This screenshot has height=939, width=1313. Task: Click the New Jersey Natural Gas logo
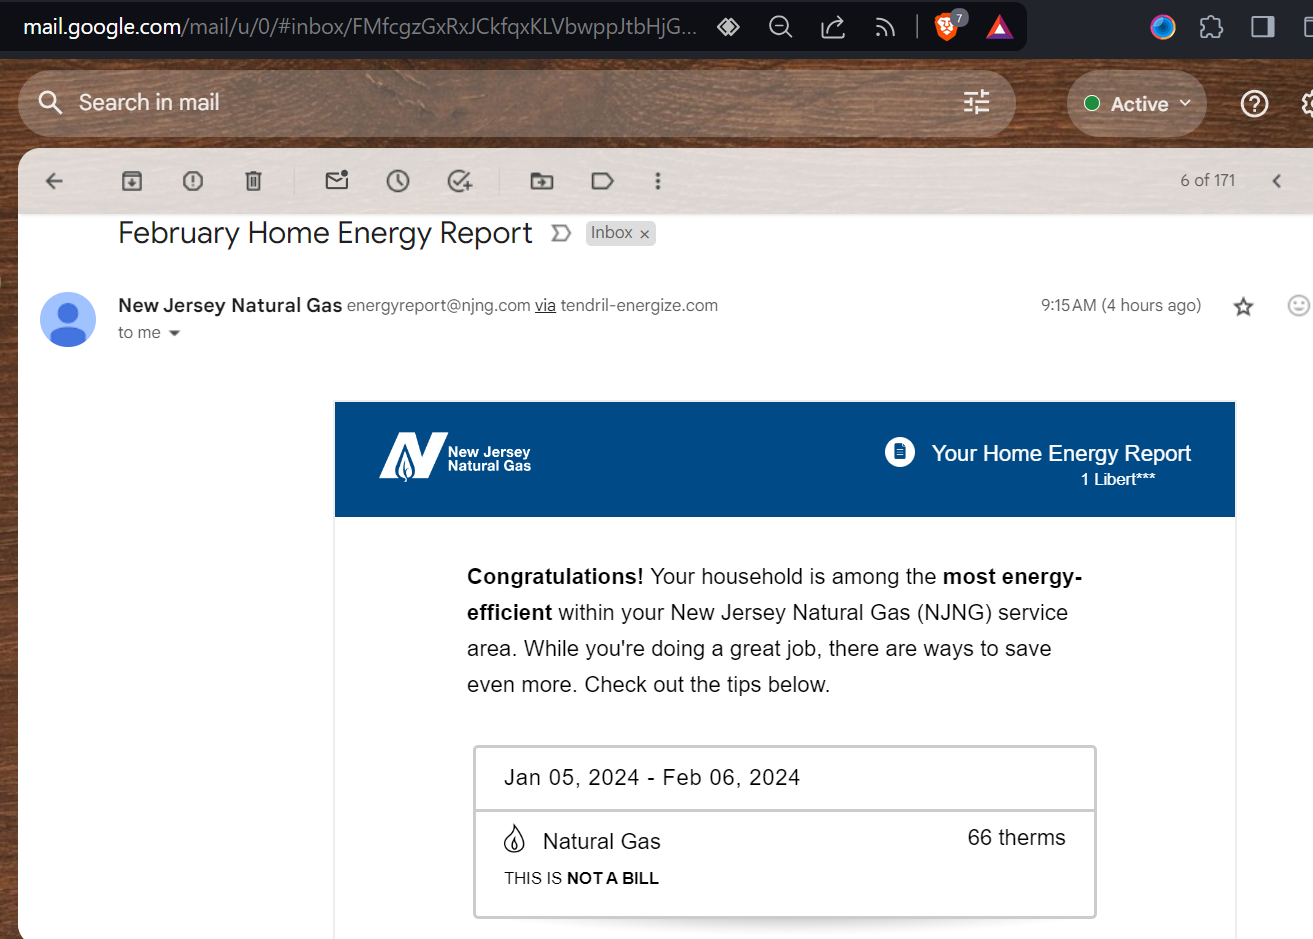455,457
